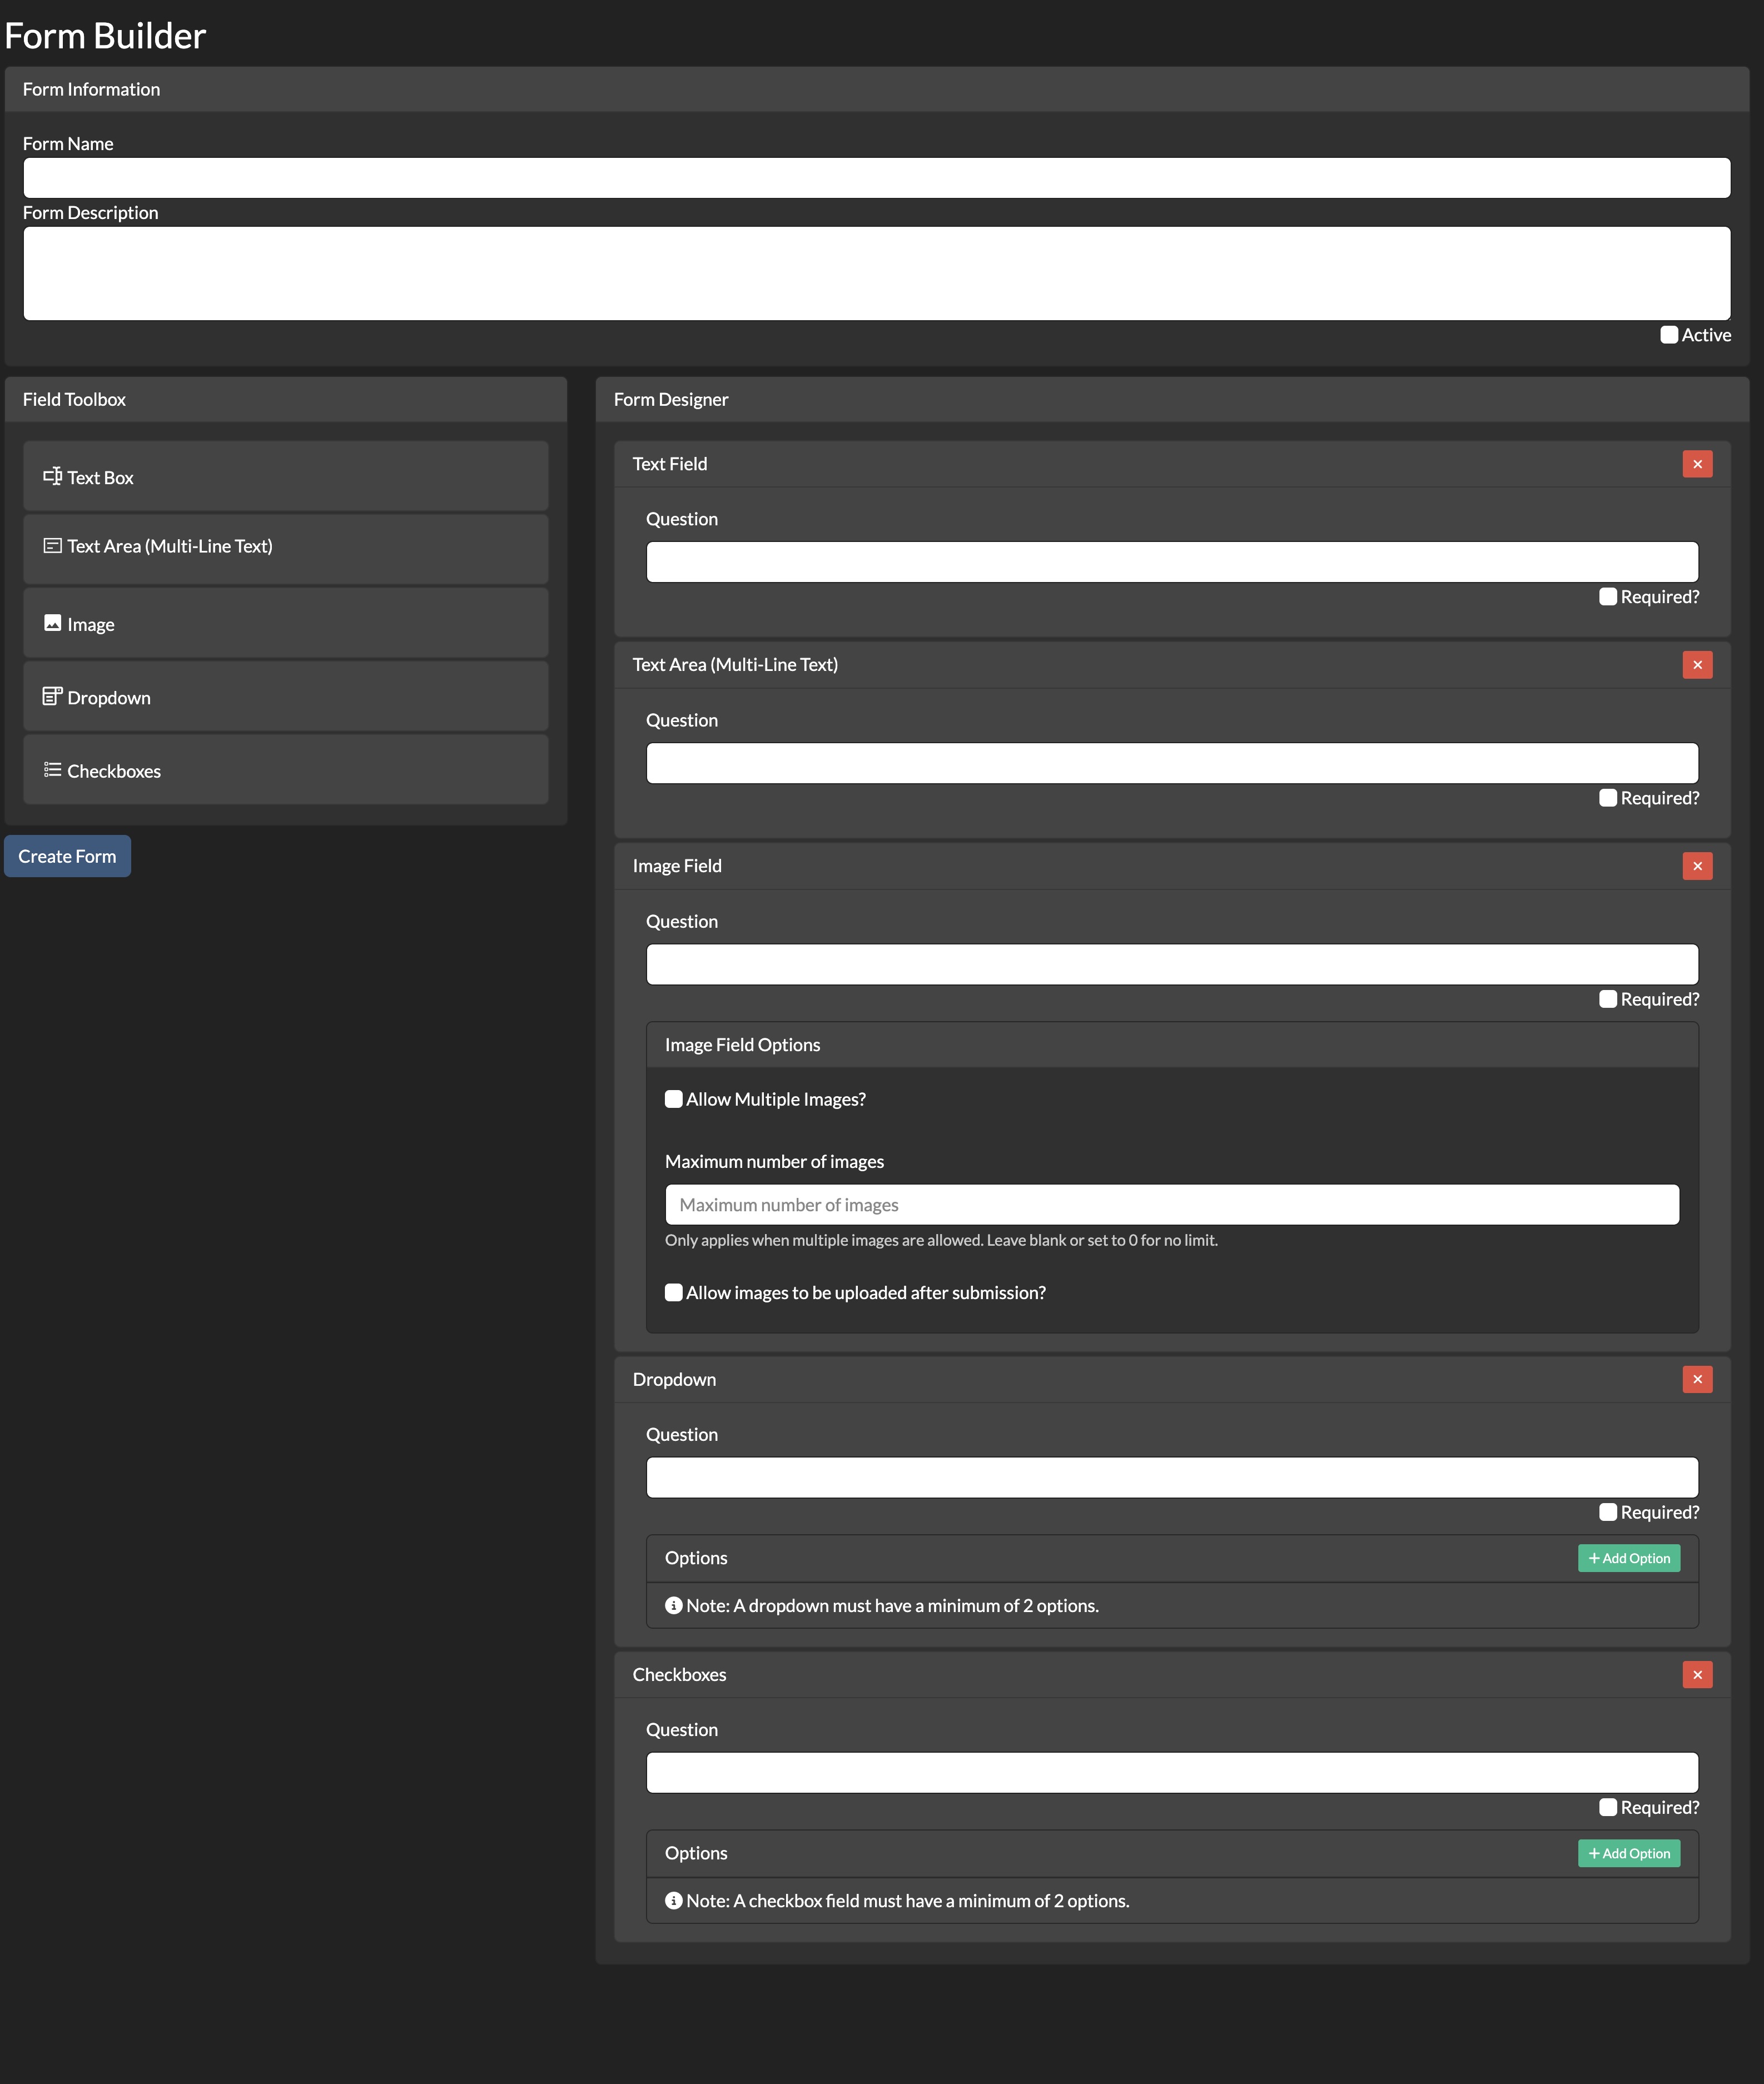
Task: Click the Checkboxes list icon in toolbox
Action: (x=53, y=770)
